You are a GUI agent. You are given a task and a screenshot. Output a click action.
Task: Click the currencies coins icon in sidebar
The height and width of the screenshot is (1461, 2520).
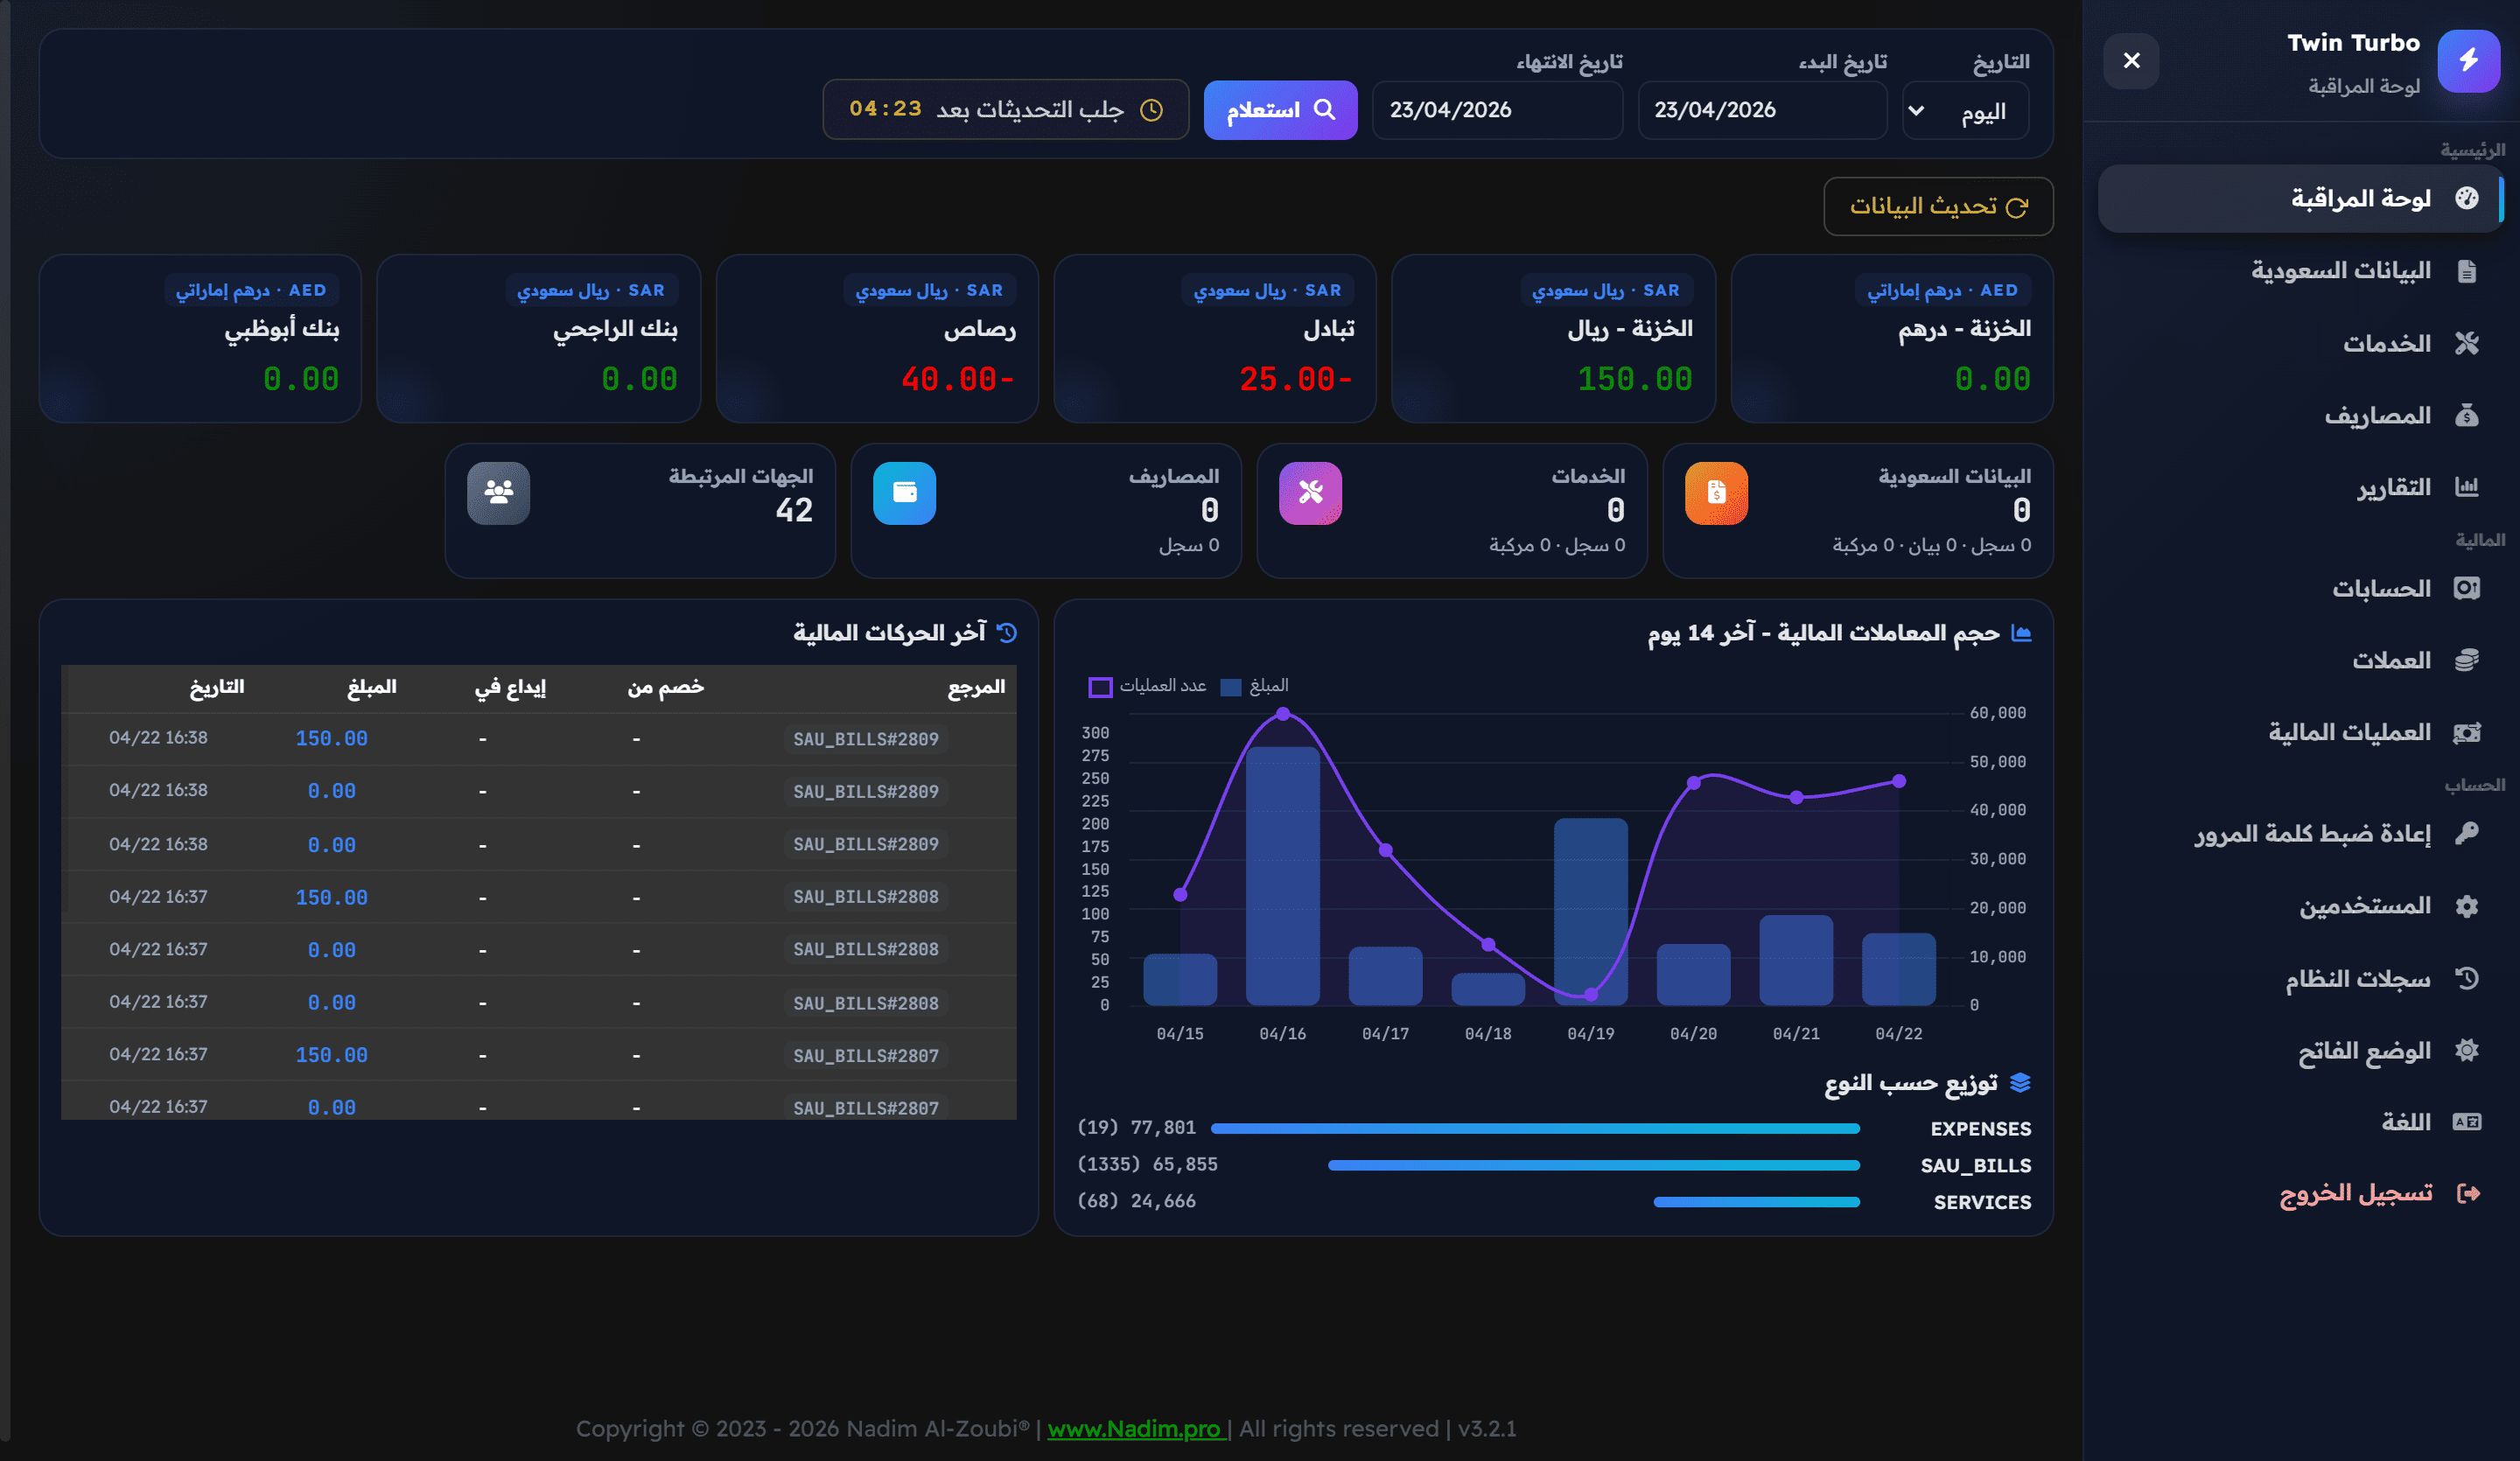(x=2466, y=660)
